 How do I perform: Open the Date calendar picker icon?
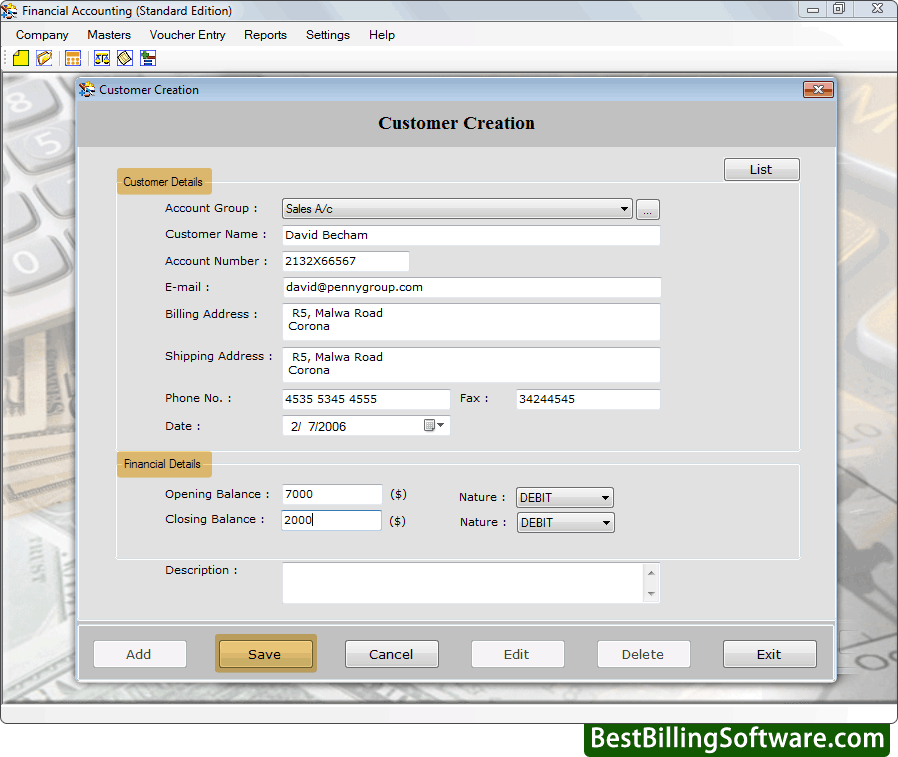click(434, 425)
